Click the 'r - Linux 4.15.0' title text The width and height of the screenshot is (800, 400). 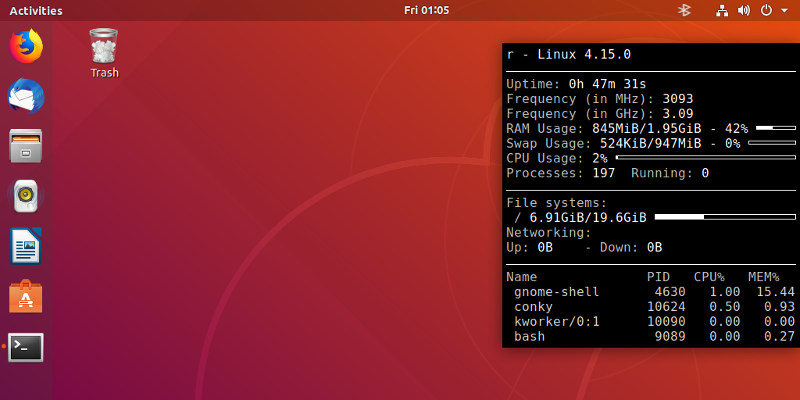[x=568, y=55]
